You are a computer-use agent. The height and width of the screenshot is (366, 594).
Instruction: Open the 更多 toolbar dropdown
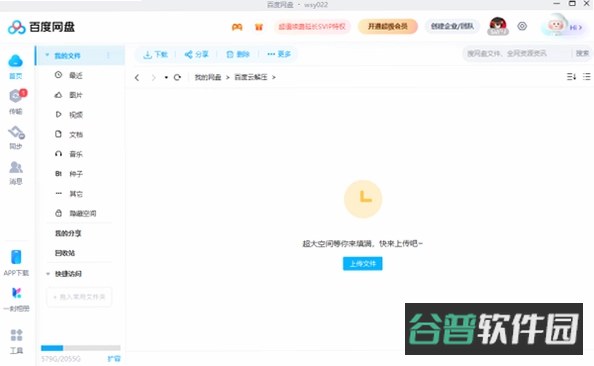279,54
